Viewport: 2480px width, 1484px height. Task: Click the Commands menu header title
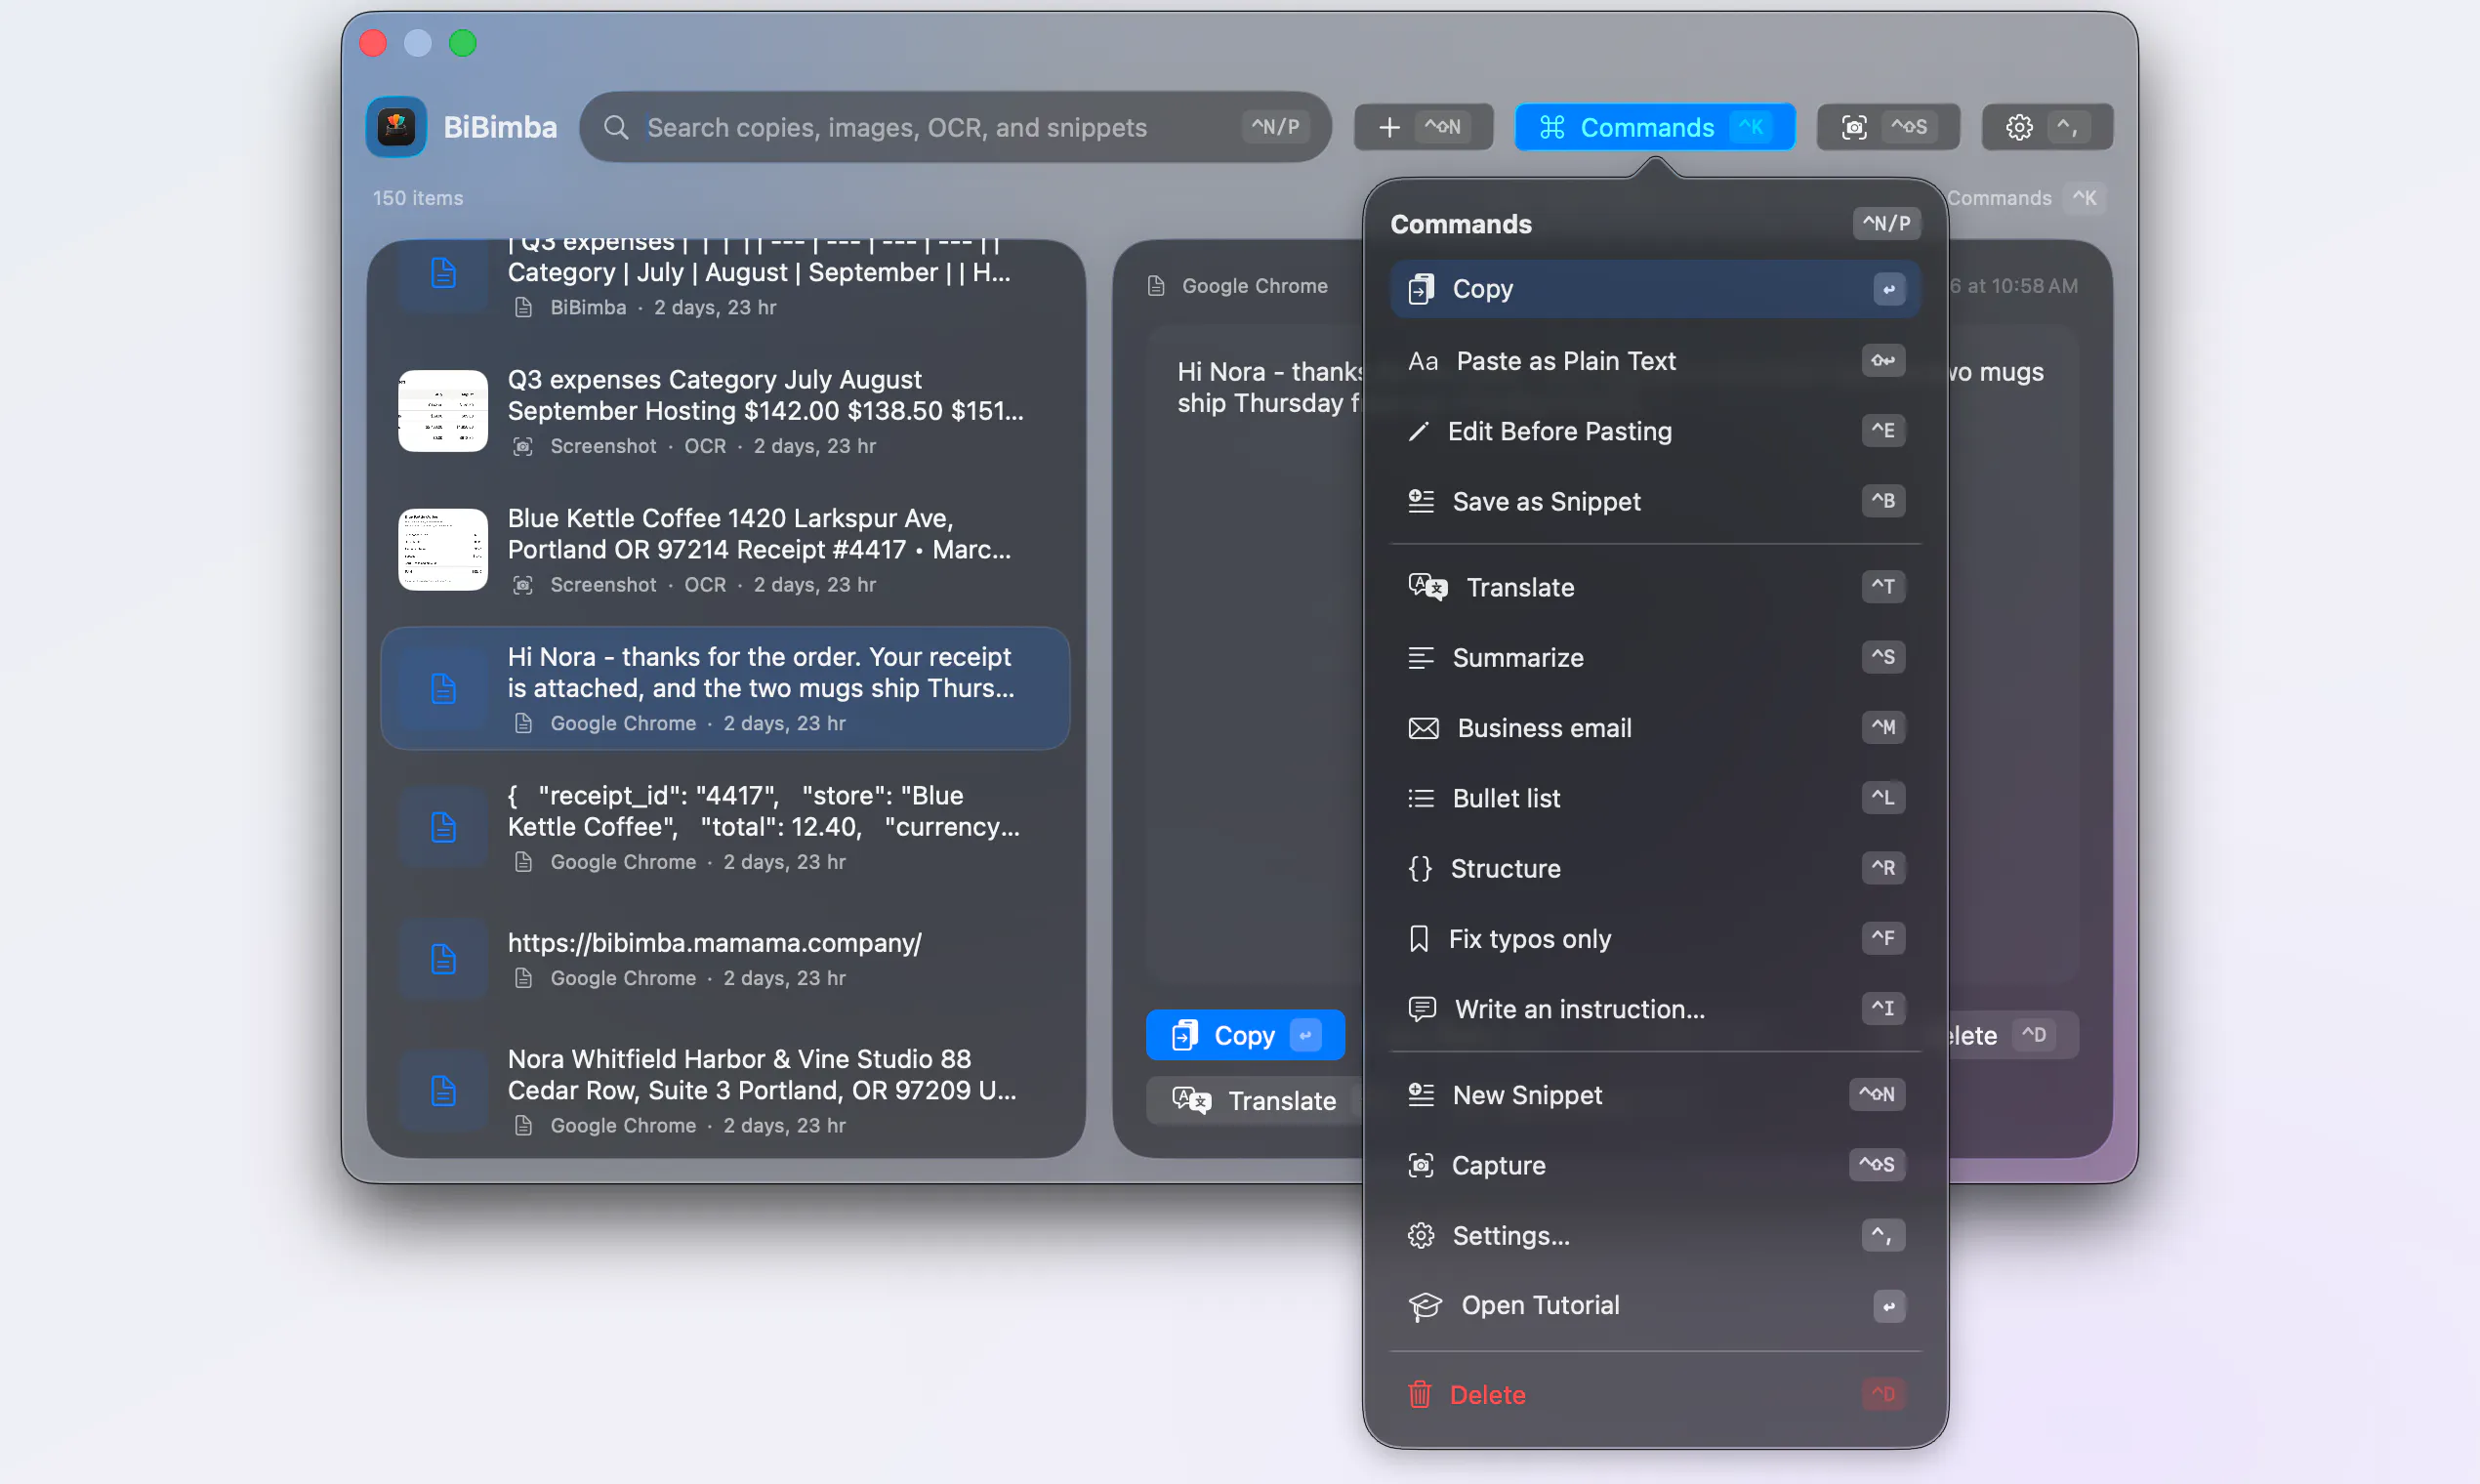click(1461, 224)
